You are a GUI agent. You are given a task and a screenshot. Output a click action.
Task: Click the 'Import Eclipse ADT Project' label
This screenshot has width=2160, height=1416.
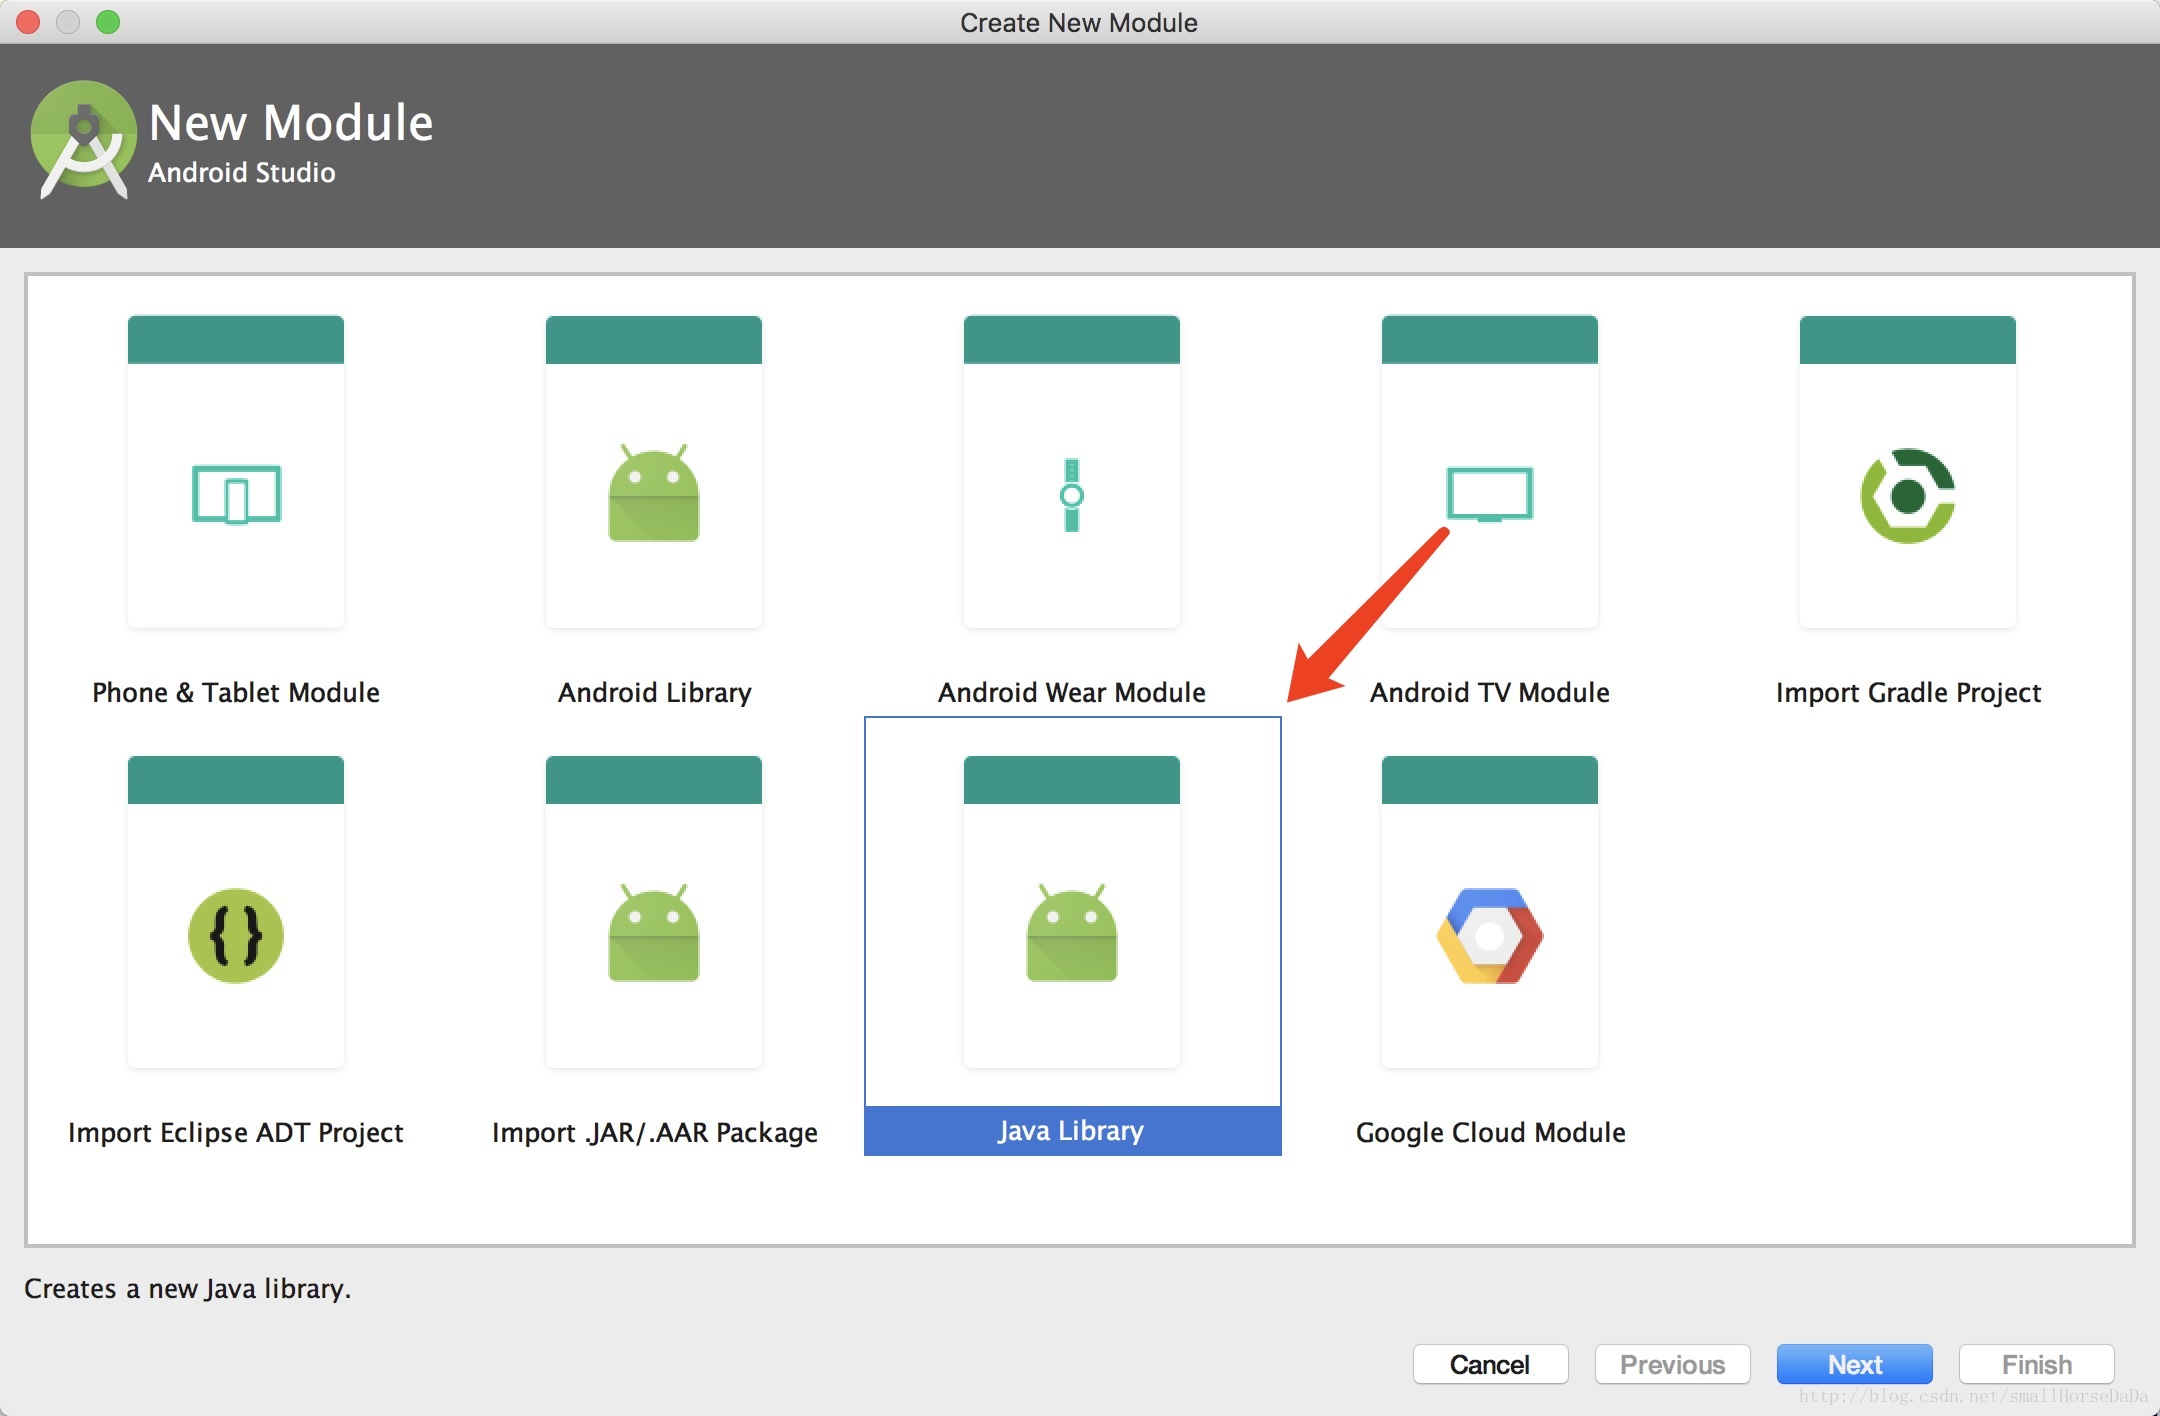[236, 1132]
